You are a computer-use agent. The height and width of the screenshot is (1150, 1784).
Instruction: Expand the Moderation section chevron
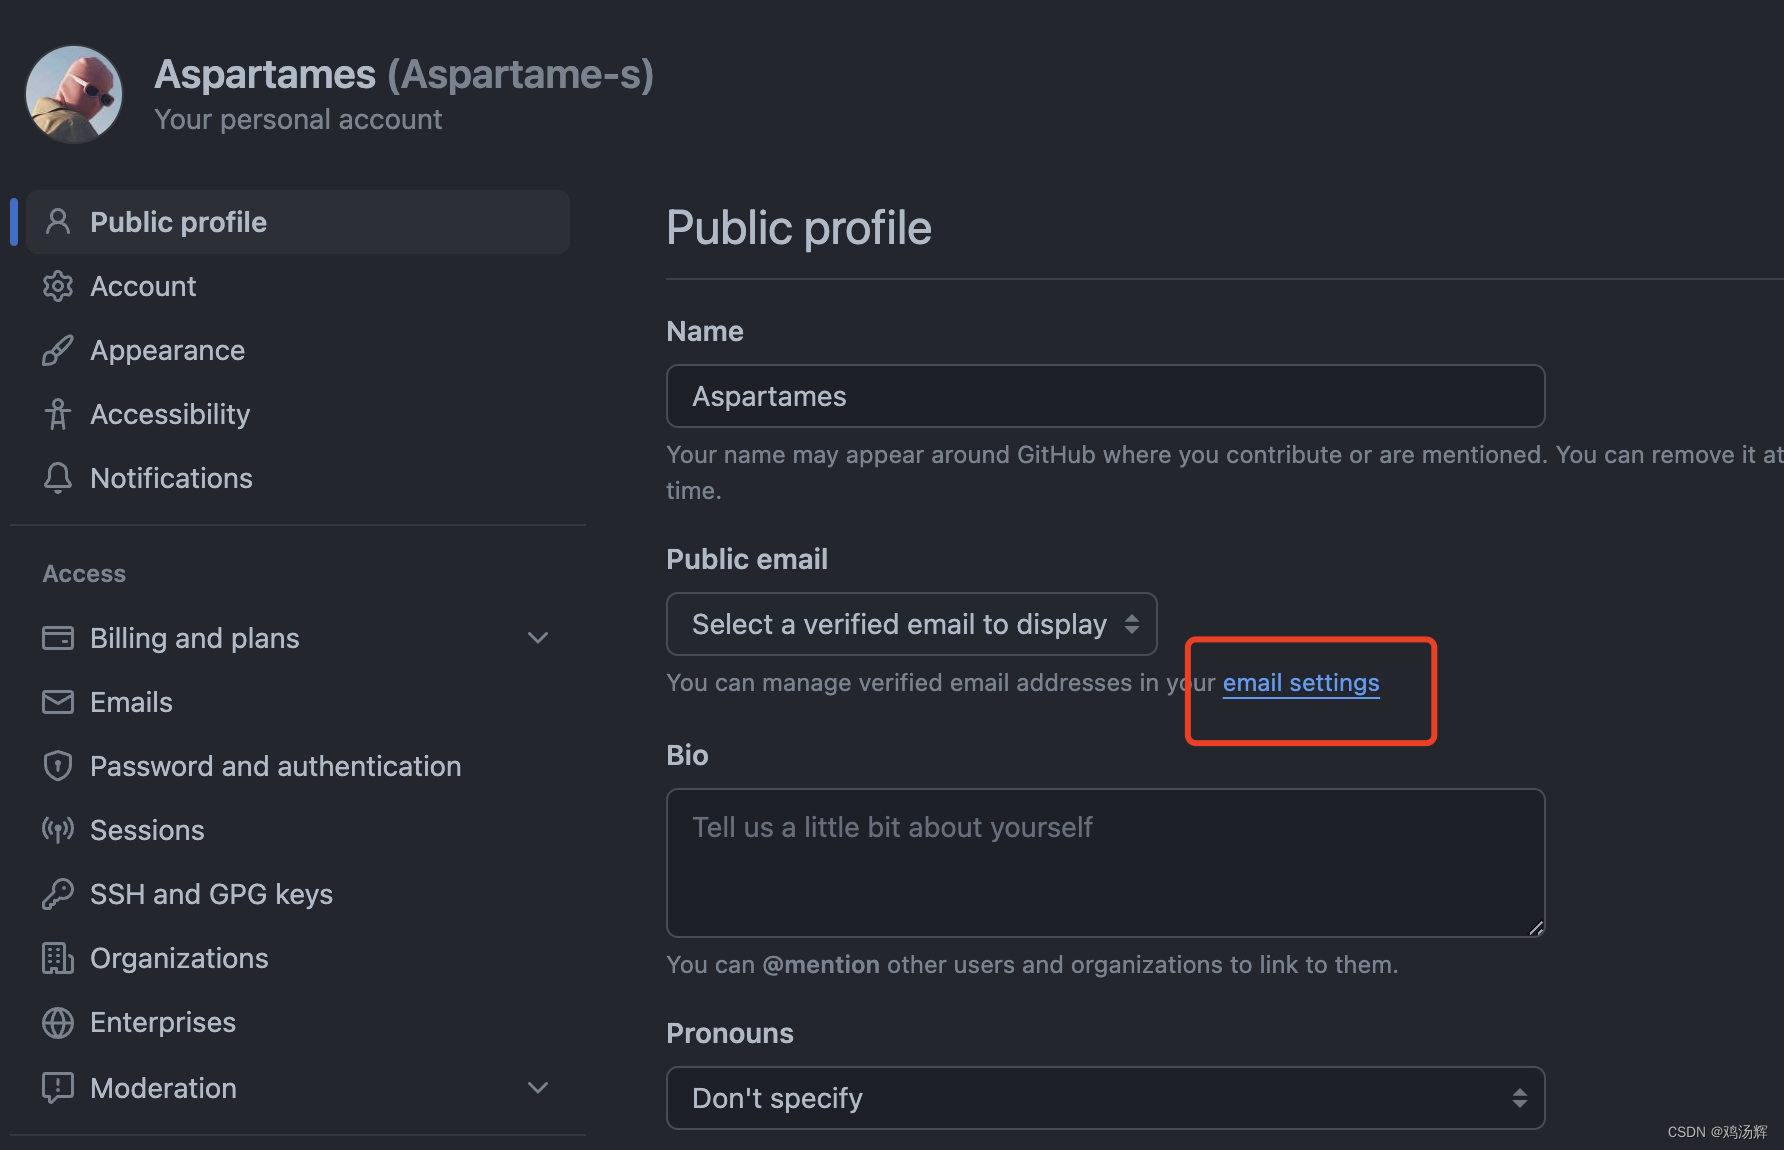click(538, 1088)
